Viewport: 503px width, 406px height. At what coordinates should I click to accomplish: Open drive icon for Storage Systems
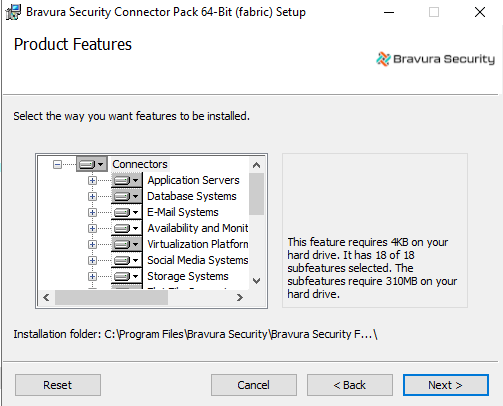tap(127, 276)
